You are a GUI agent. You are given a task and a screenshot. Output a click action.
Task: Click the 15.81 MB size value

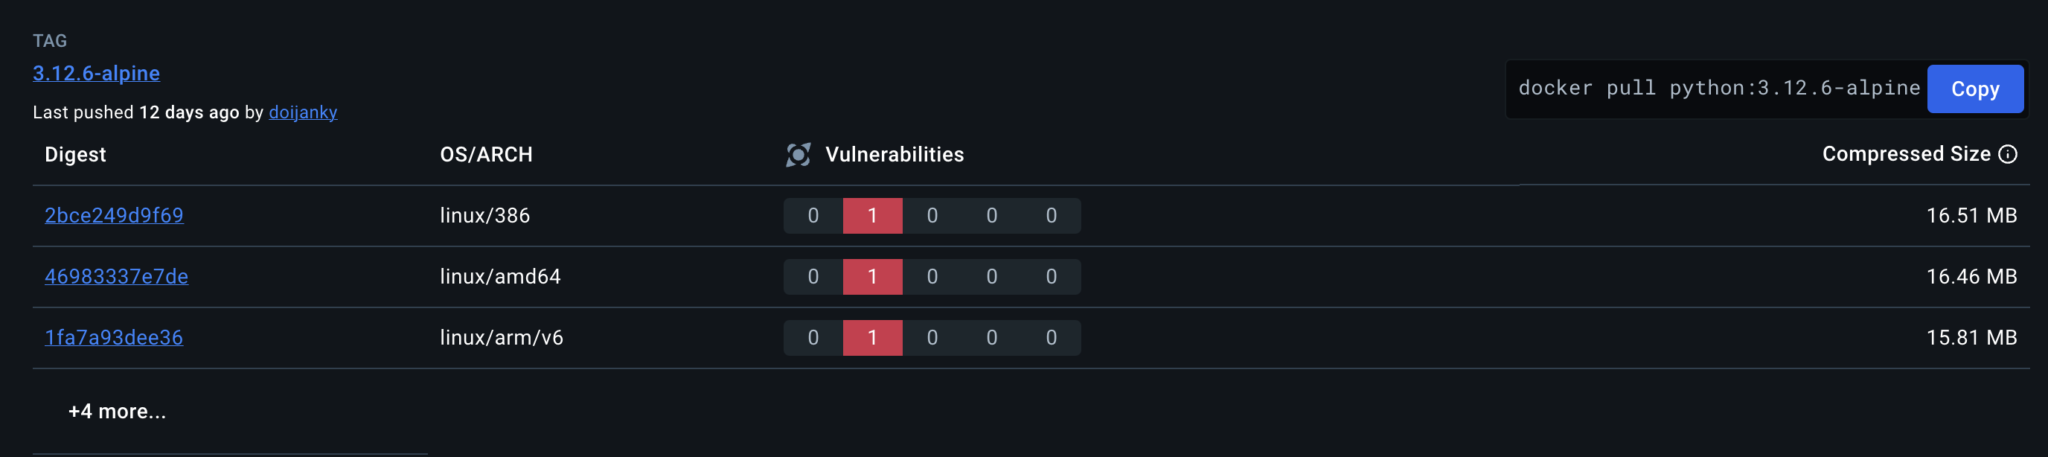click(x=1971, y=338)
